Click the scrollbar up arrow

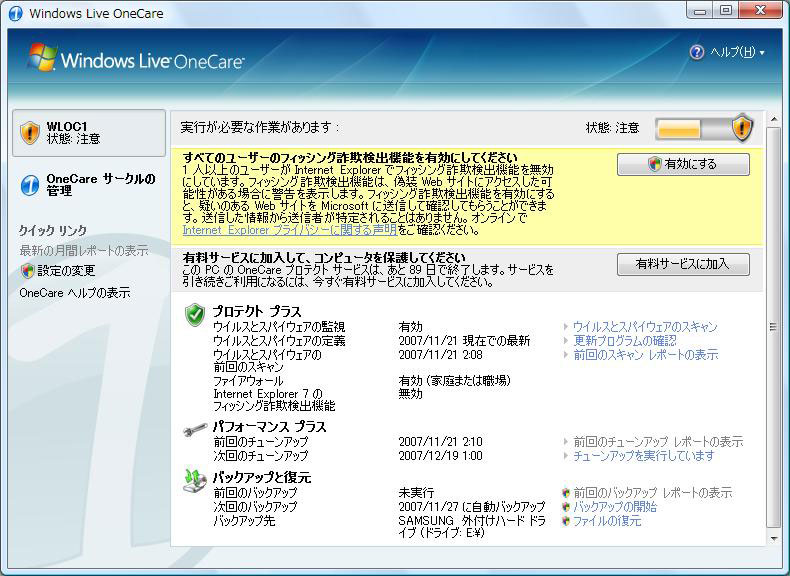(x=774, y=119)
